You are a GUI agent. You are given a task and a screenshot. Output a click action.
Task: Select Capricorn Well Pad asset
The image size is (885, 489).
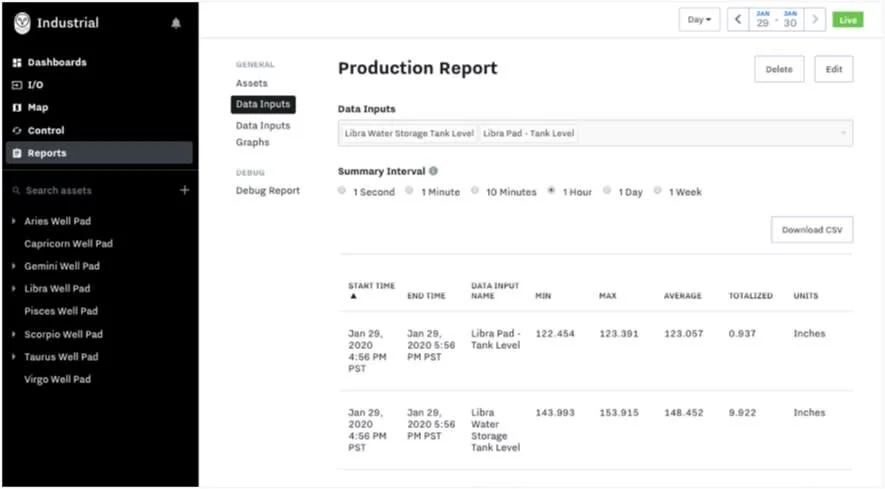pos(68,243)
